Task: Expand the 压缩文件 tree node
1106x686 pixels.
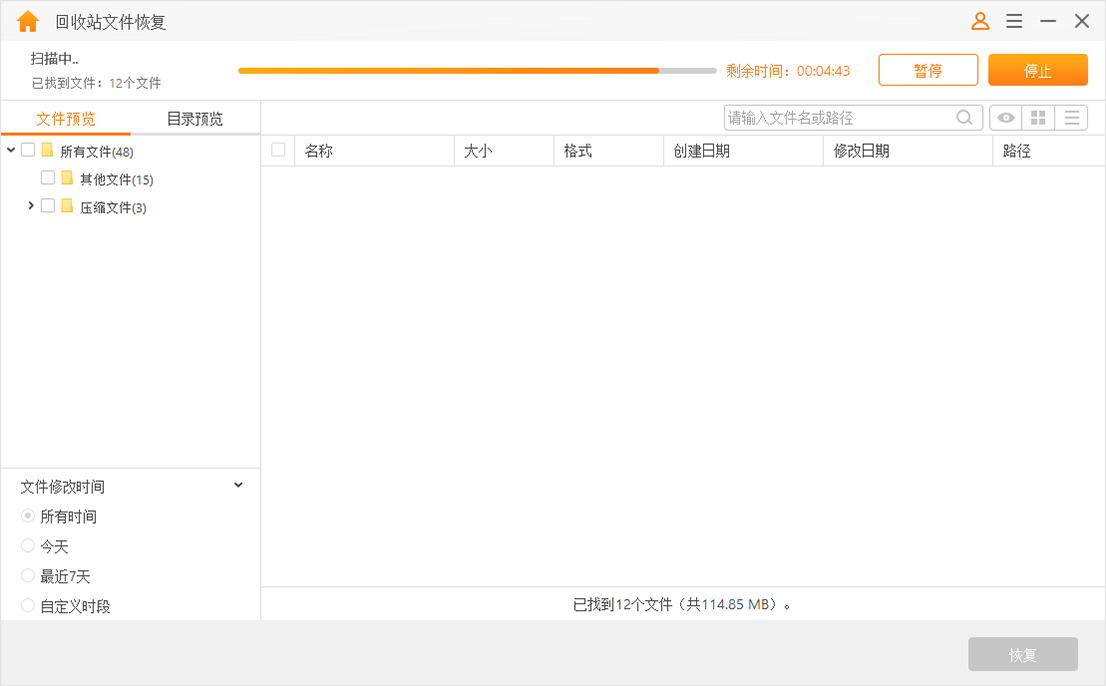Action: pyautogui.click(x=30, y=206)
